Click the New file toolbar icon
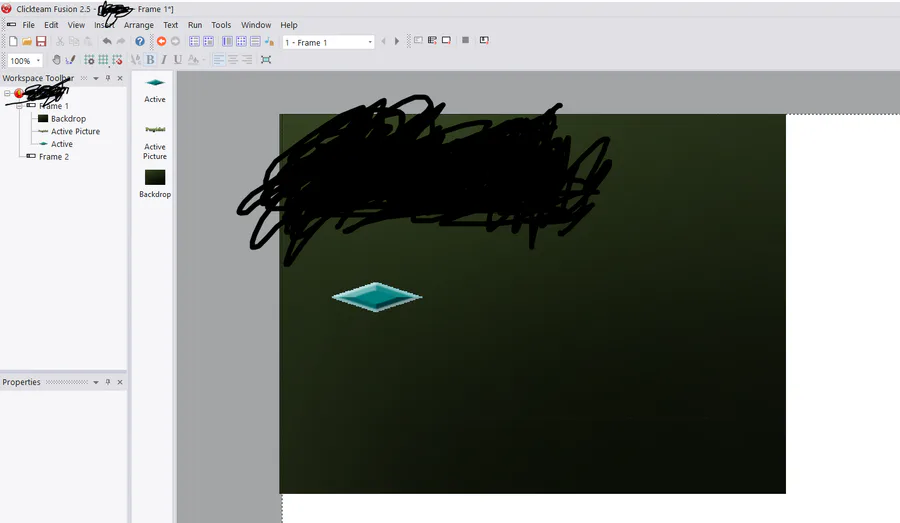 [x=13, y=41]
